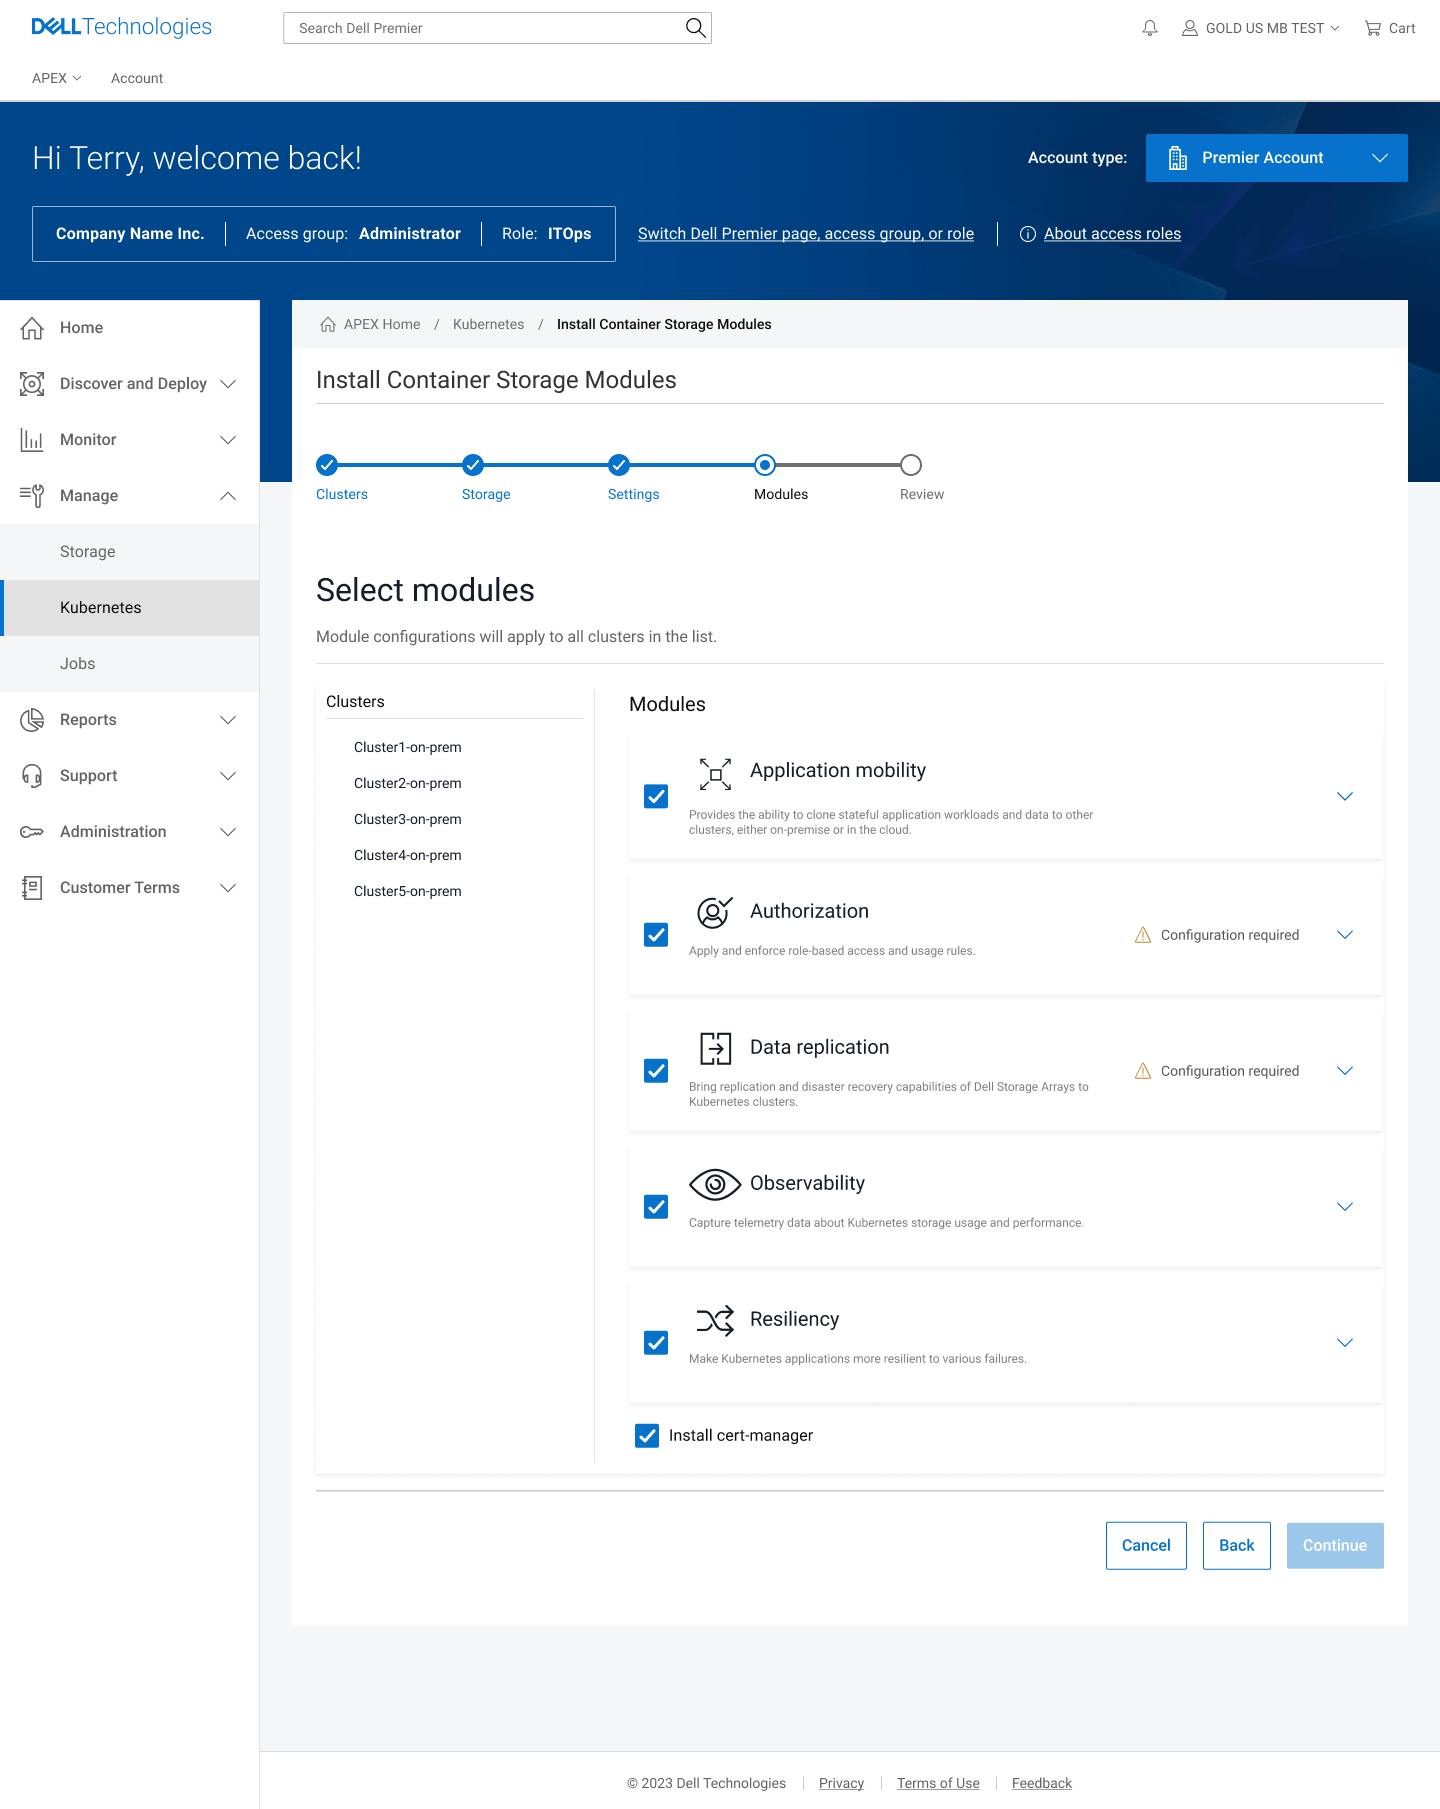Open Switch Dell Premier page link
Image resolution: width=1440 pixels, height=1809 pixels.
806,234
